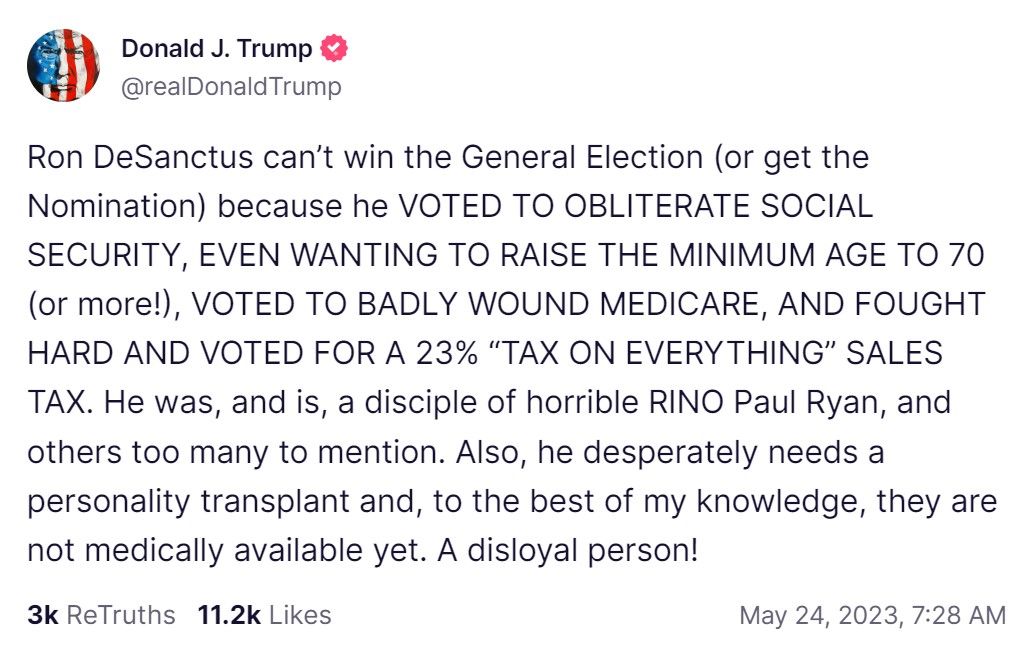Click the word Nomination in the post
Image resolution: width=1029 pixels, height=645 pixels.
pos(115,206)
